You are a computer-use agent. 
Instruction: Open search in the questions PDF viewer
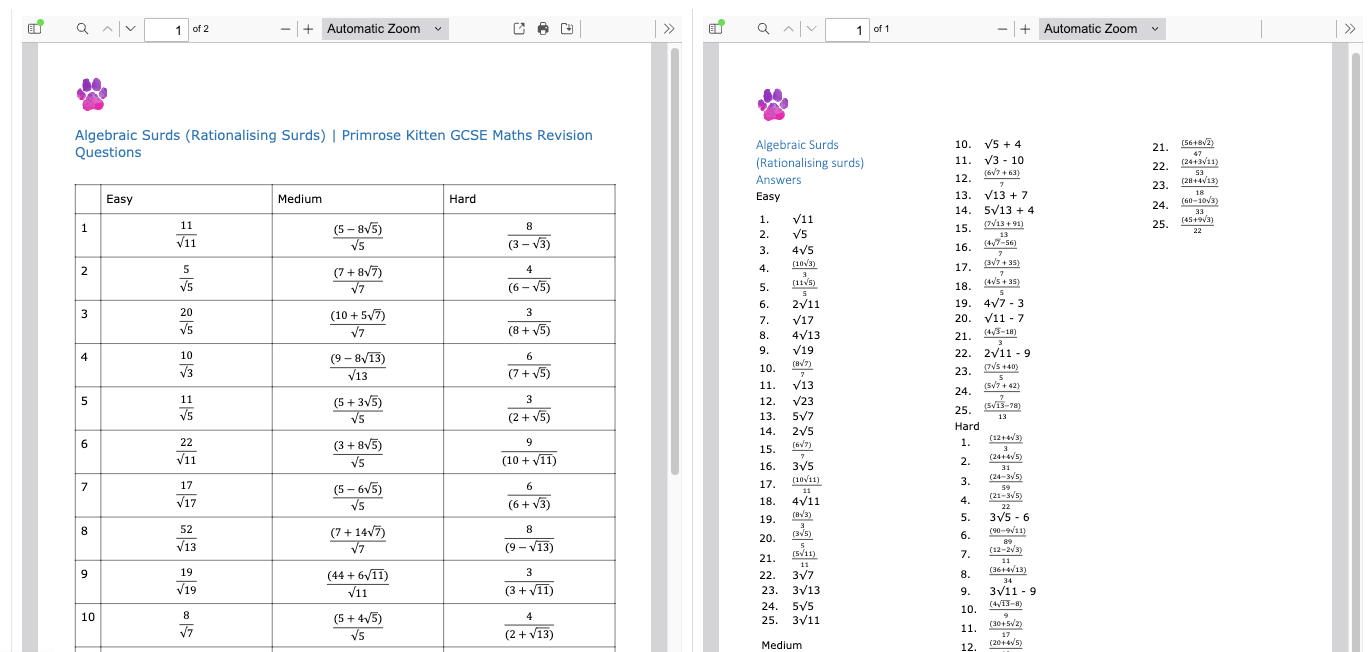[x=82, y=28]
